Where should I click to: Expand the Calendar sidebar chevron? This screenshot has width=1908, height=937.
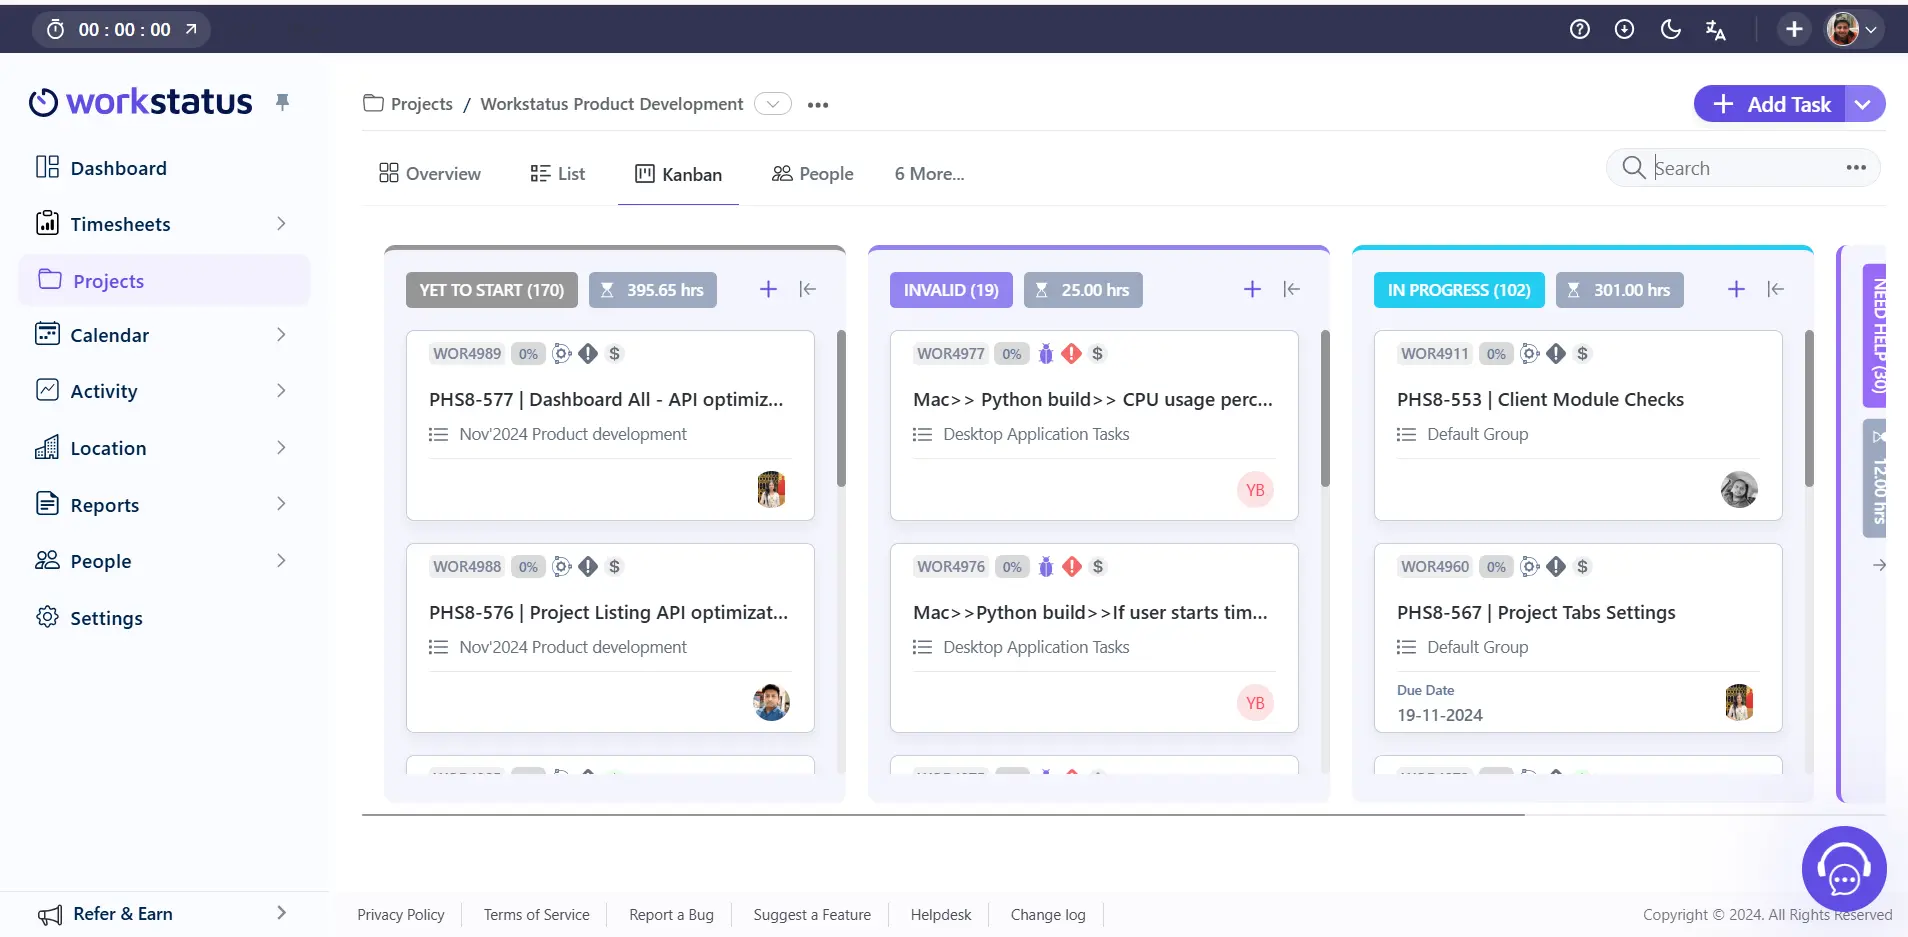click(281, 335)
